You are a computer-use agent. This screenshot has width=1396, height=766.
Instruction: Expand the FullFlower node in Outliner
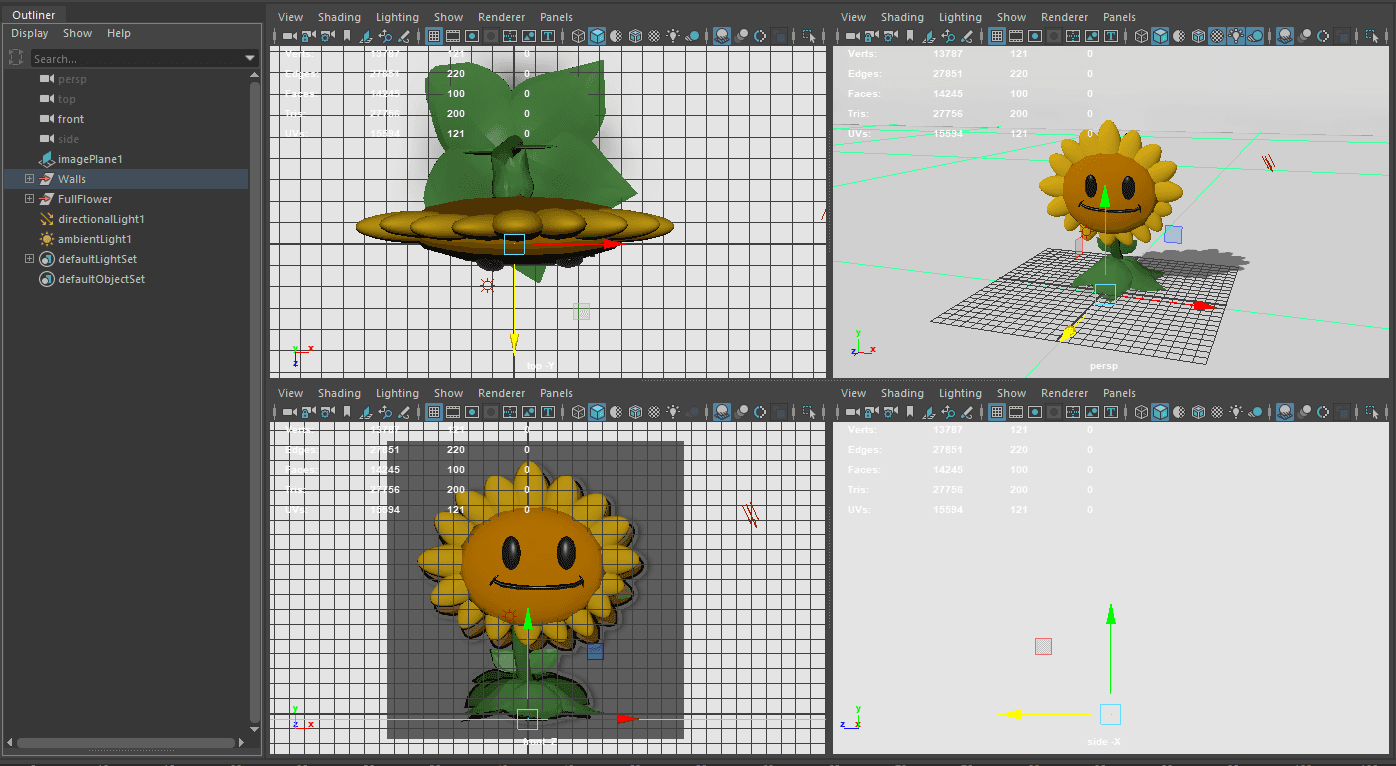pyautogui.click(x=29, y=199)
